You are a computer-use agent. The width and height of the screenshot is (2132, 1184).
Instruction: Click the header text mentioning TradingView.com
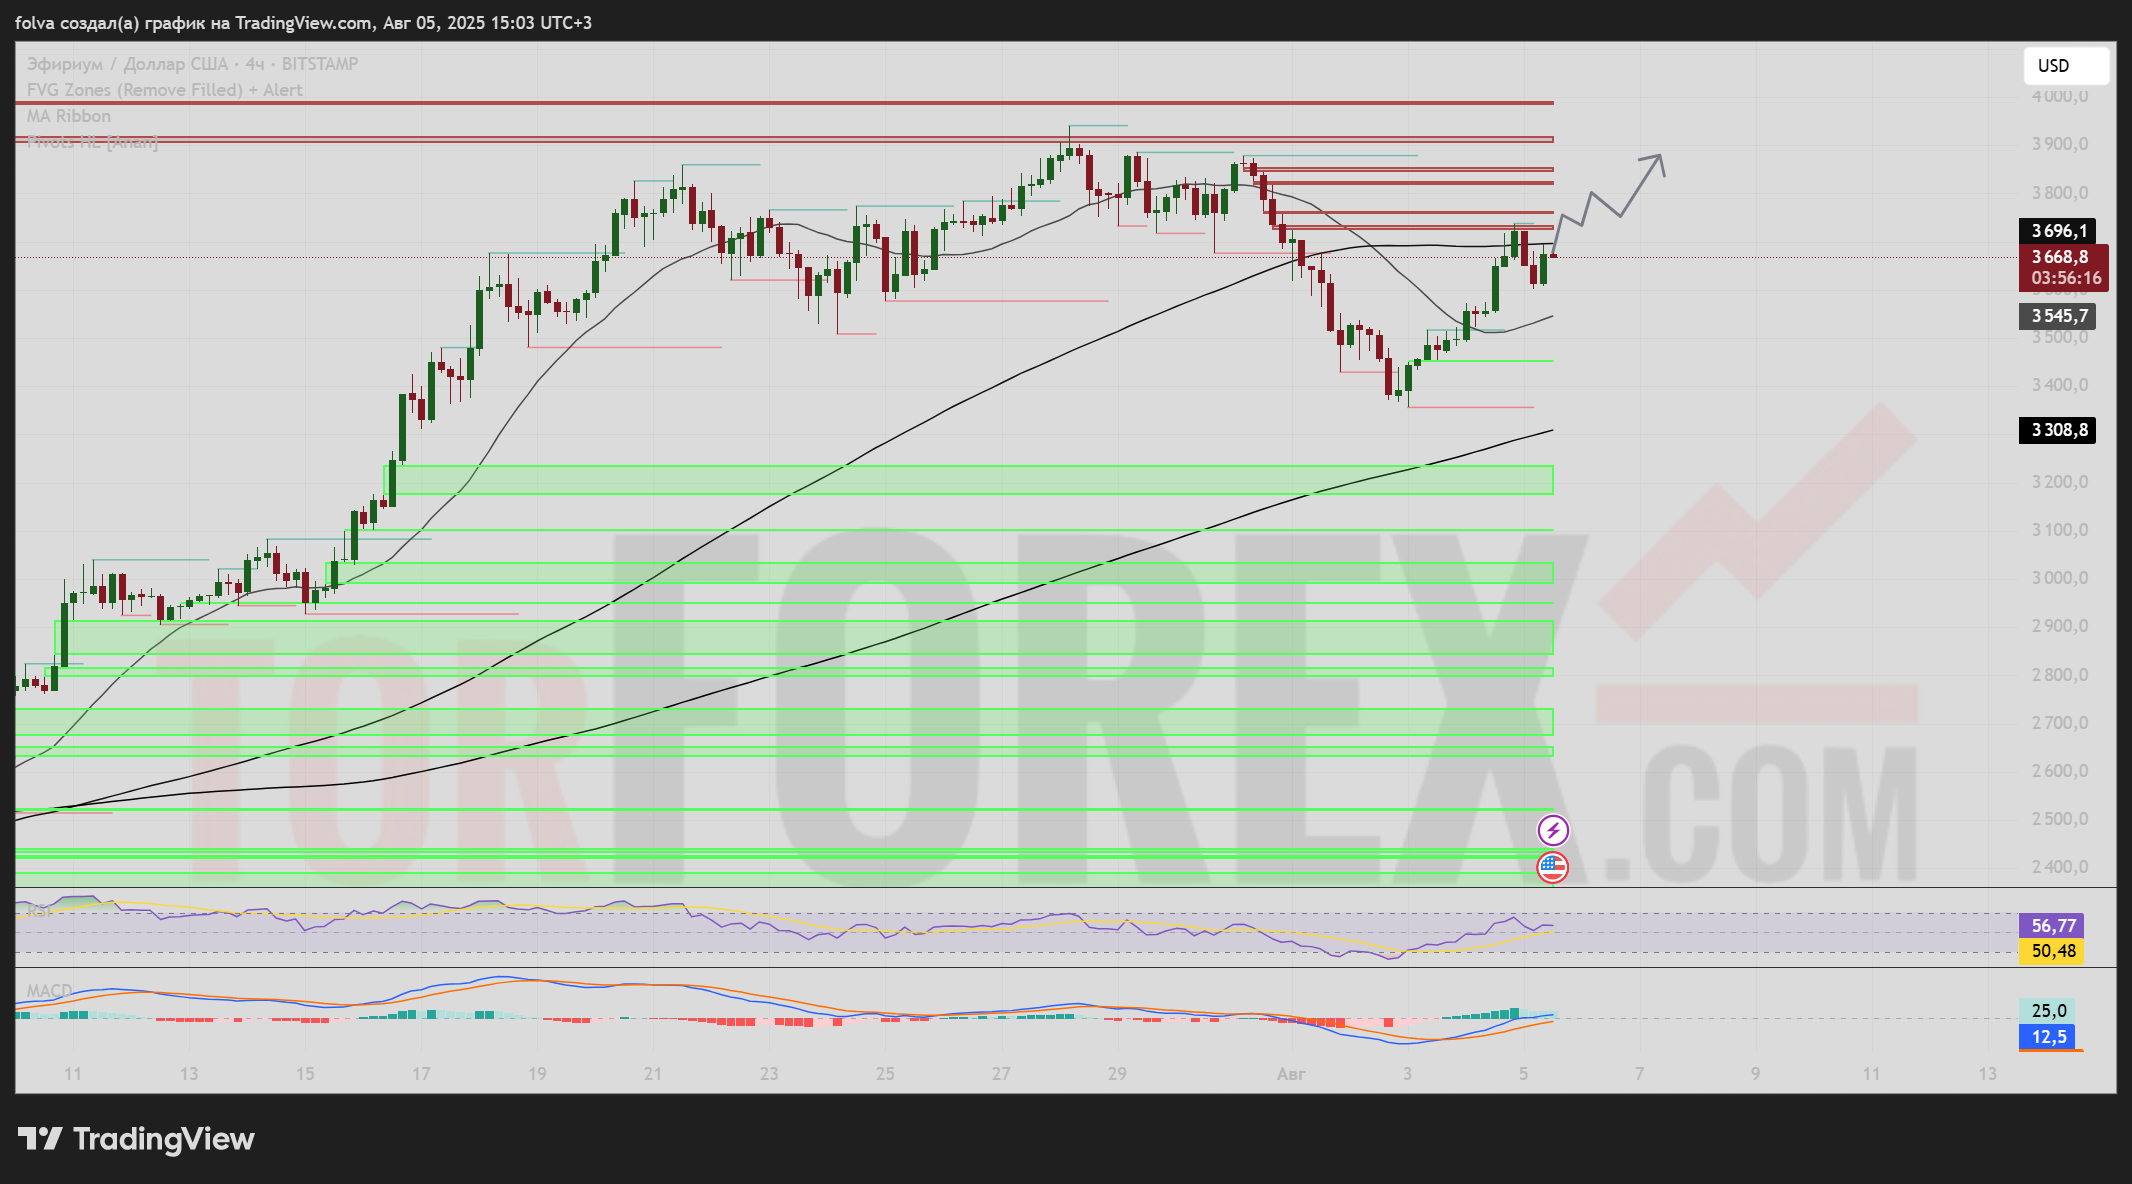click(303, 22)
